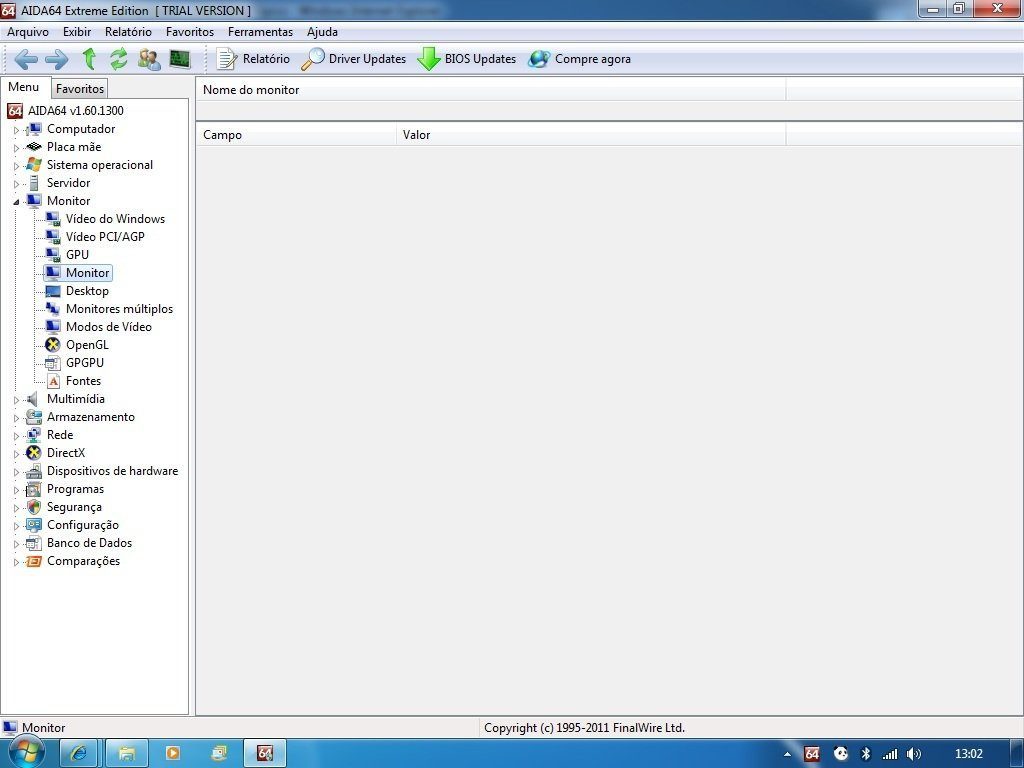Refresh the page with green arrows icon
The image size is (1024, 768).
pos(118,59)
